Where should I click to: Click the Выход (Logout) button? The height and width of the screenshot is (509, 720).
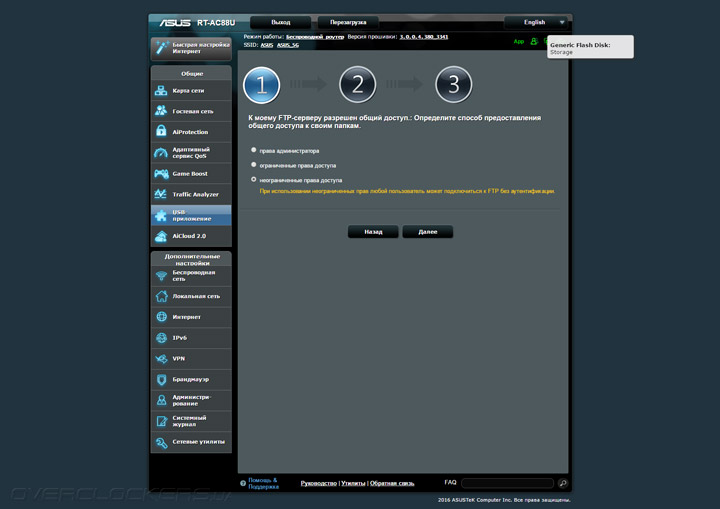pos(281,22)
